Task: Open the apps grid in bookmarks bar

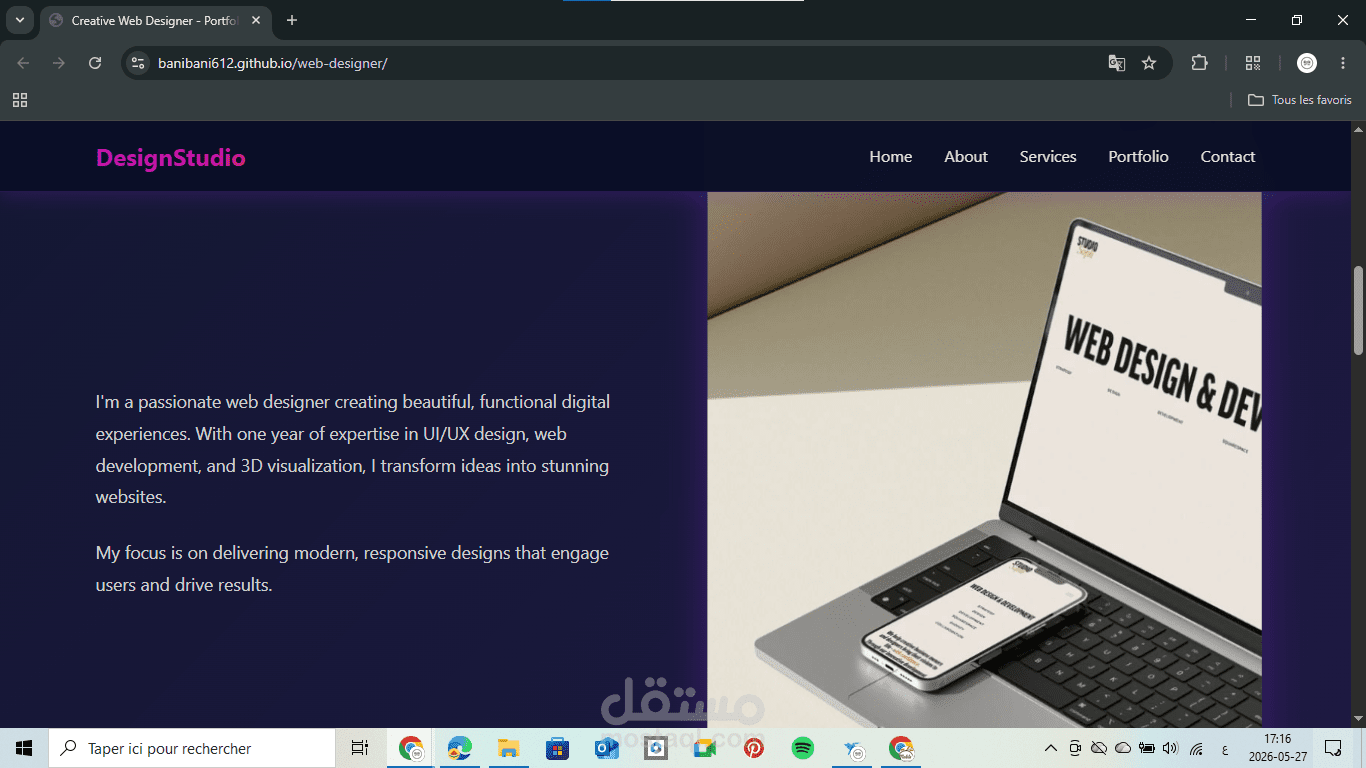Action: (x=20, y=100)
